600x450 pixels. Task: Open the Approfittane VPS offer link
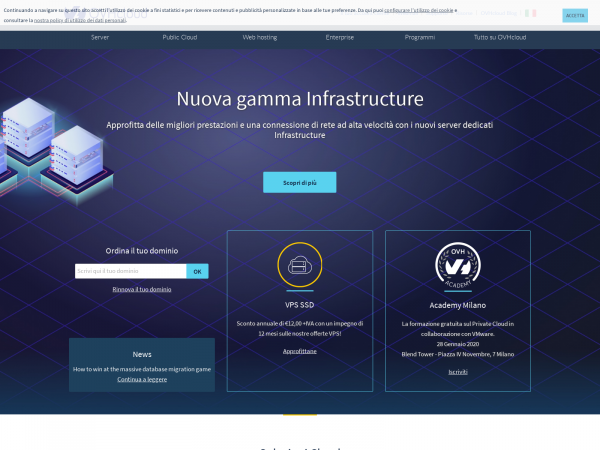(x=299, y=351)
